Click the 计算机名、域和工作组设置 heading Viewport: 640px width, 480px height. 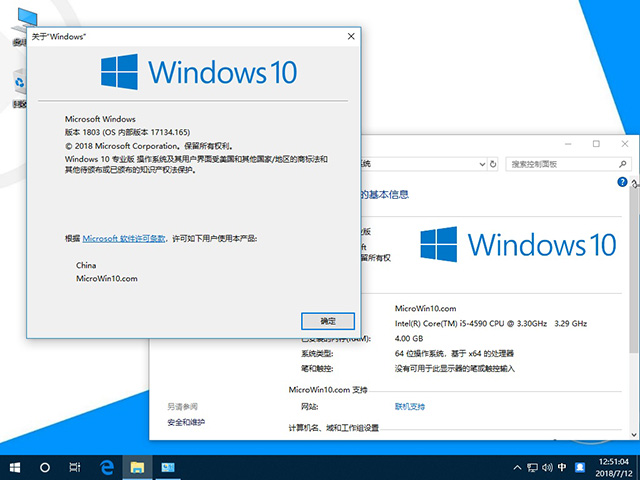333,428
